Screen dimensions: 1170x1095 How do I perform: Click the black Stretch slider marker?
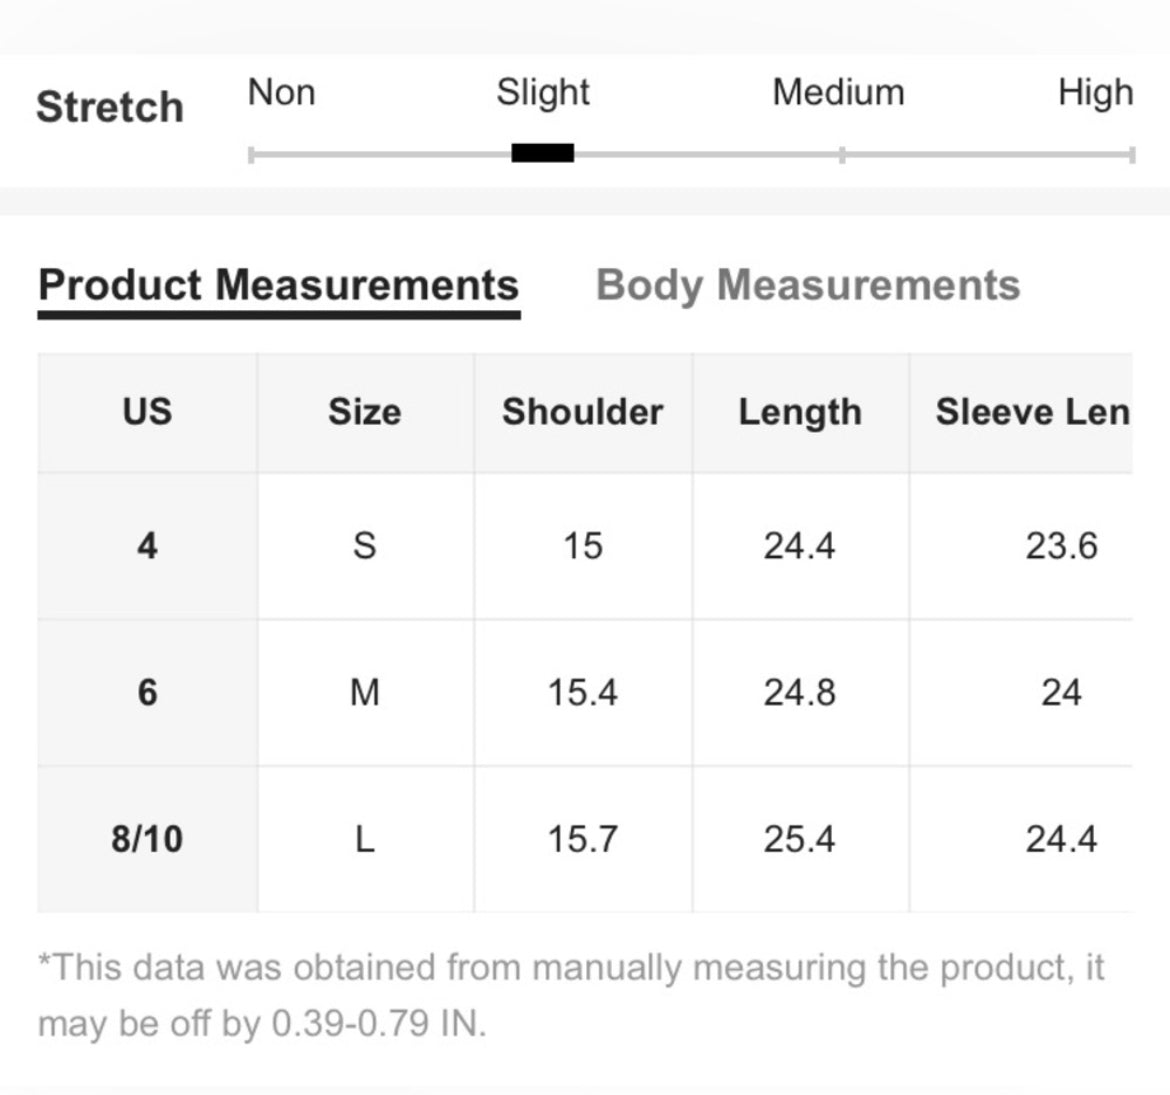542,153
